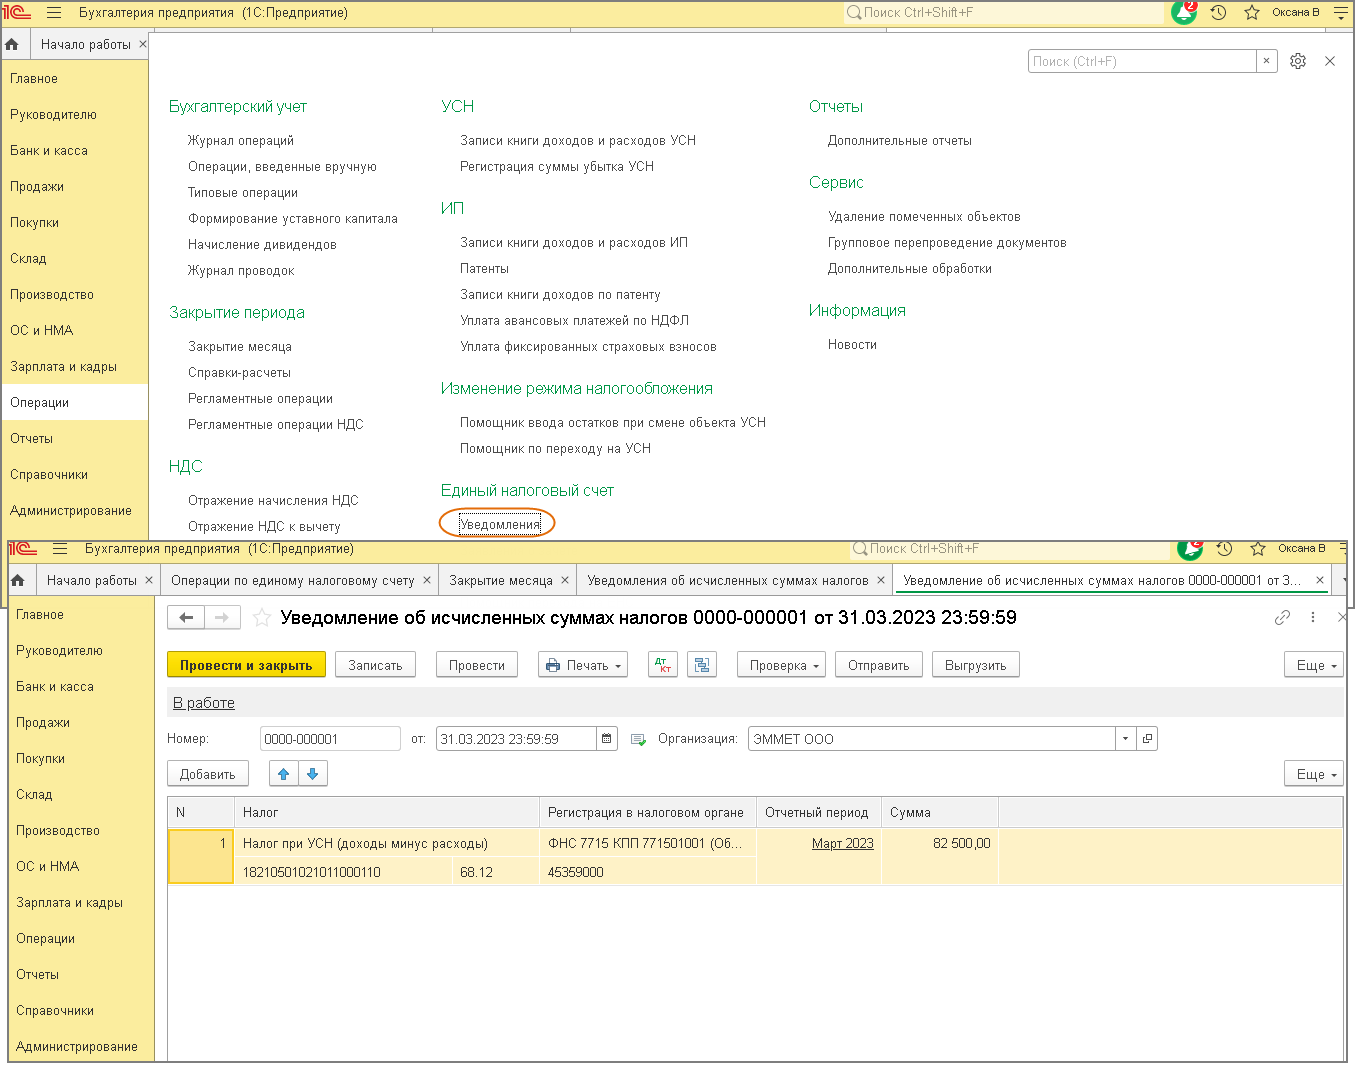Go to home page icon in upper window
The height and width of the screenshot is (1065, 1355).
12,44
